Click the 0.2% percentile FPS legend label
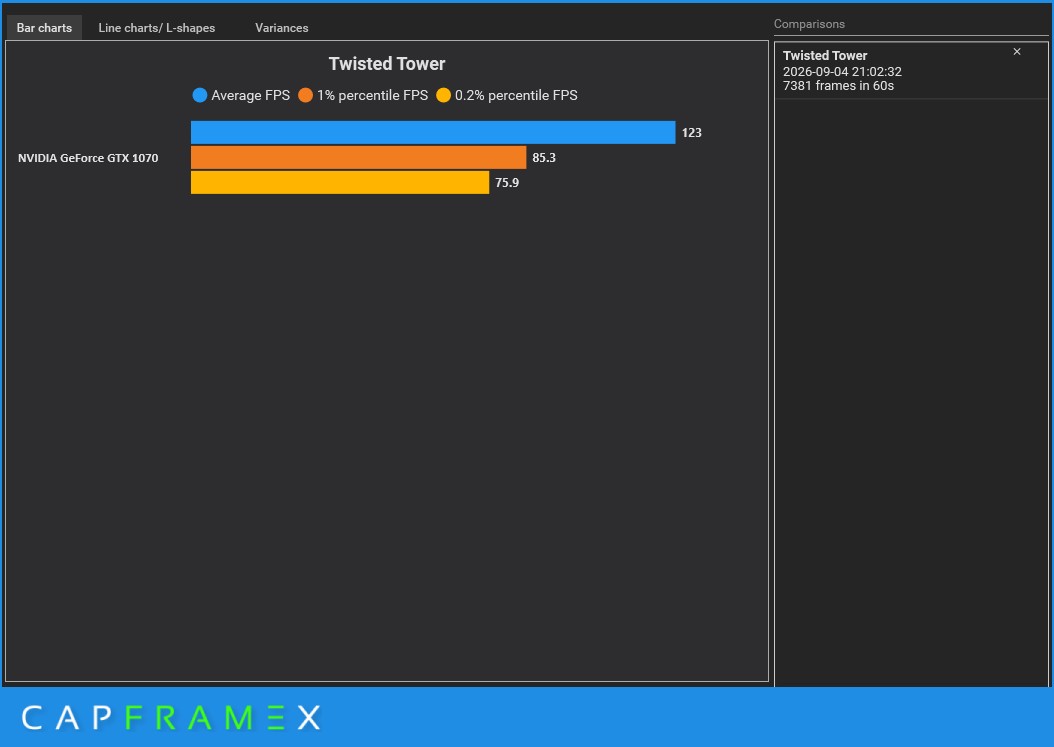This screenshot has width=1054, height=747. (x=516, y=95)
